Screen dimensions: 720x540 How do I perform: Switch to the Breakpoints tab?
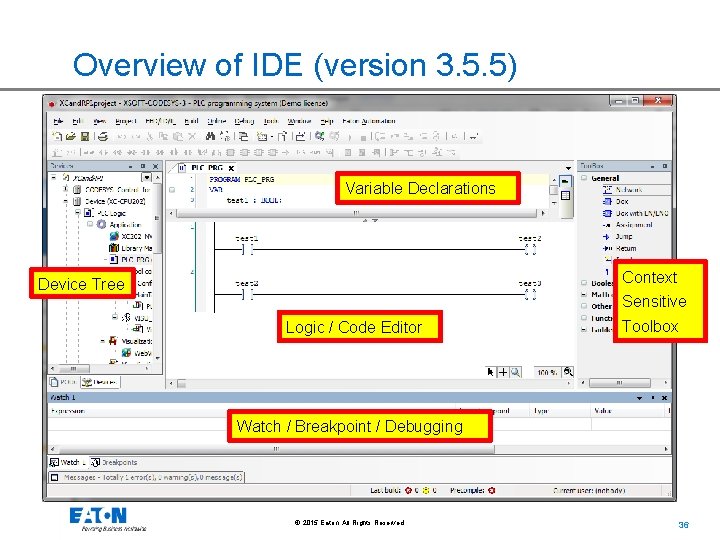pyautogui.click(x=114, y=462)
